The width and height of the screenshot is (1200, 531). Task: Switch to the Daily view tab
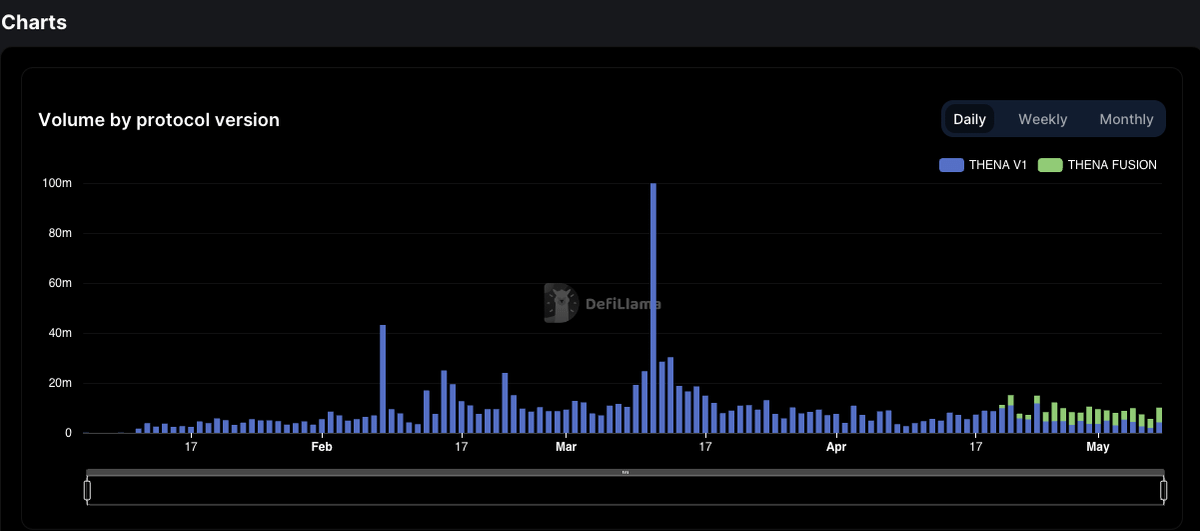point(969,119)
